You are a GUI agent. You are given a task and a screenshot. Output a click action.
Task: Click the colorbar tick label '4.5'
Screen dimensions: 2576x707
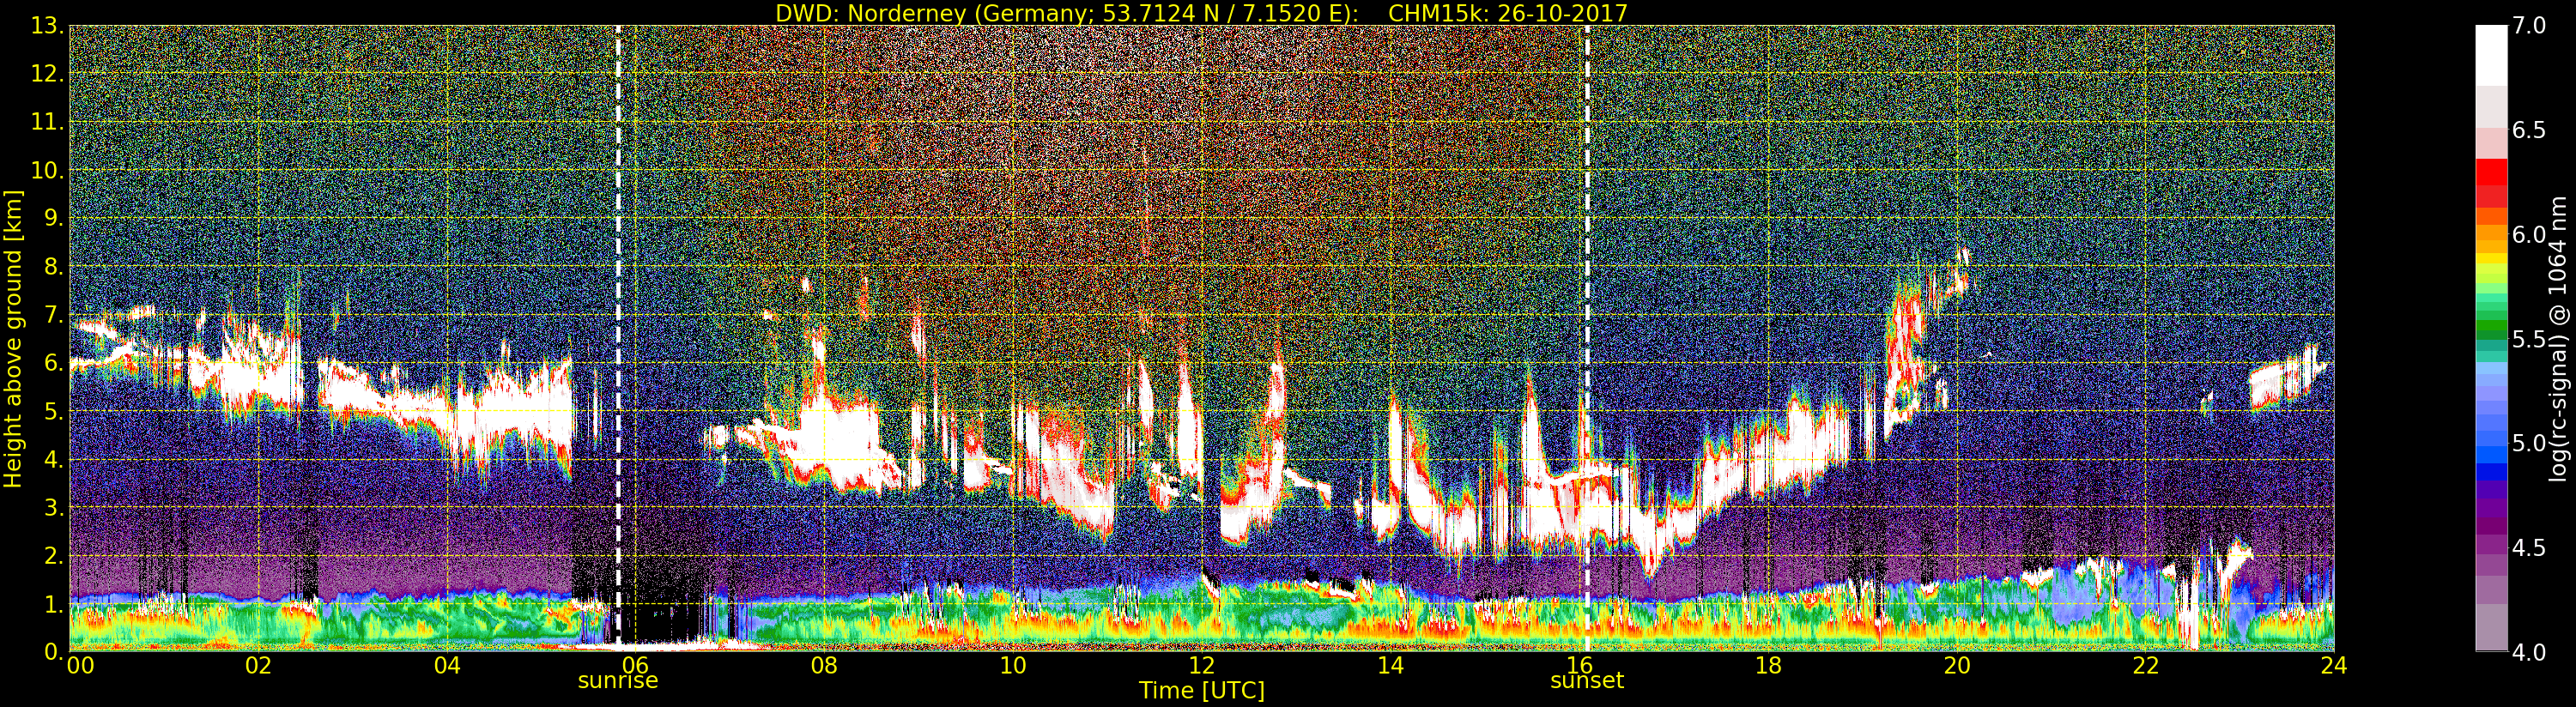(2529, 548)
